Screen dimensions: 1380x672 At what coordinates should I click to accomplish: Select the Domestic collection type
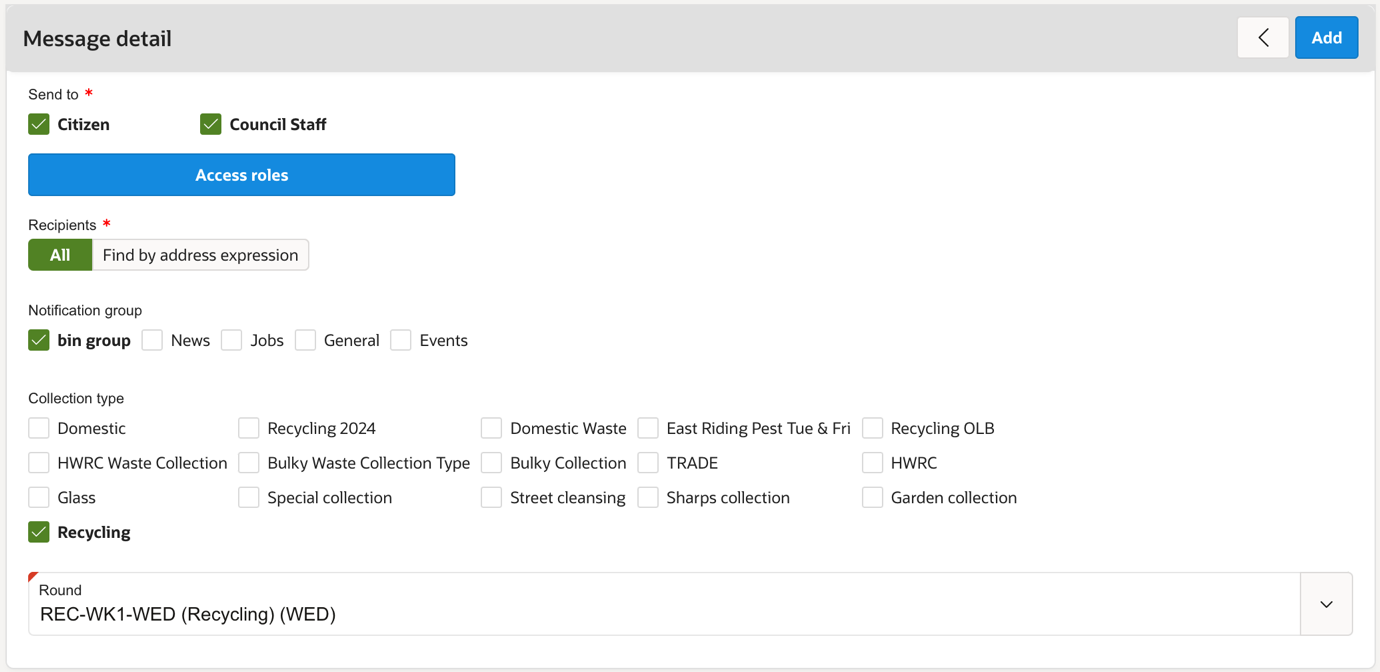click(39, 428)
